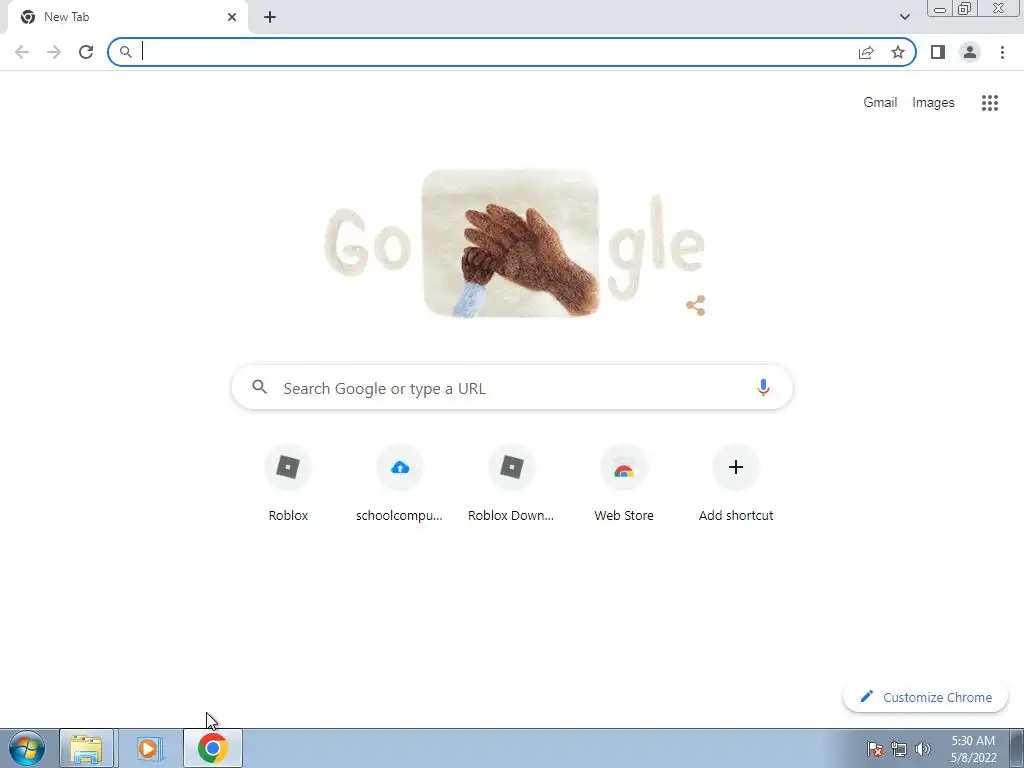1024x768 pixels.
Task: Click the search magnifier in Google search box
Action: (259, 387)
